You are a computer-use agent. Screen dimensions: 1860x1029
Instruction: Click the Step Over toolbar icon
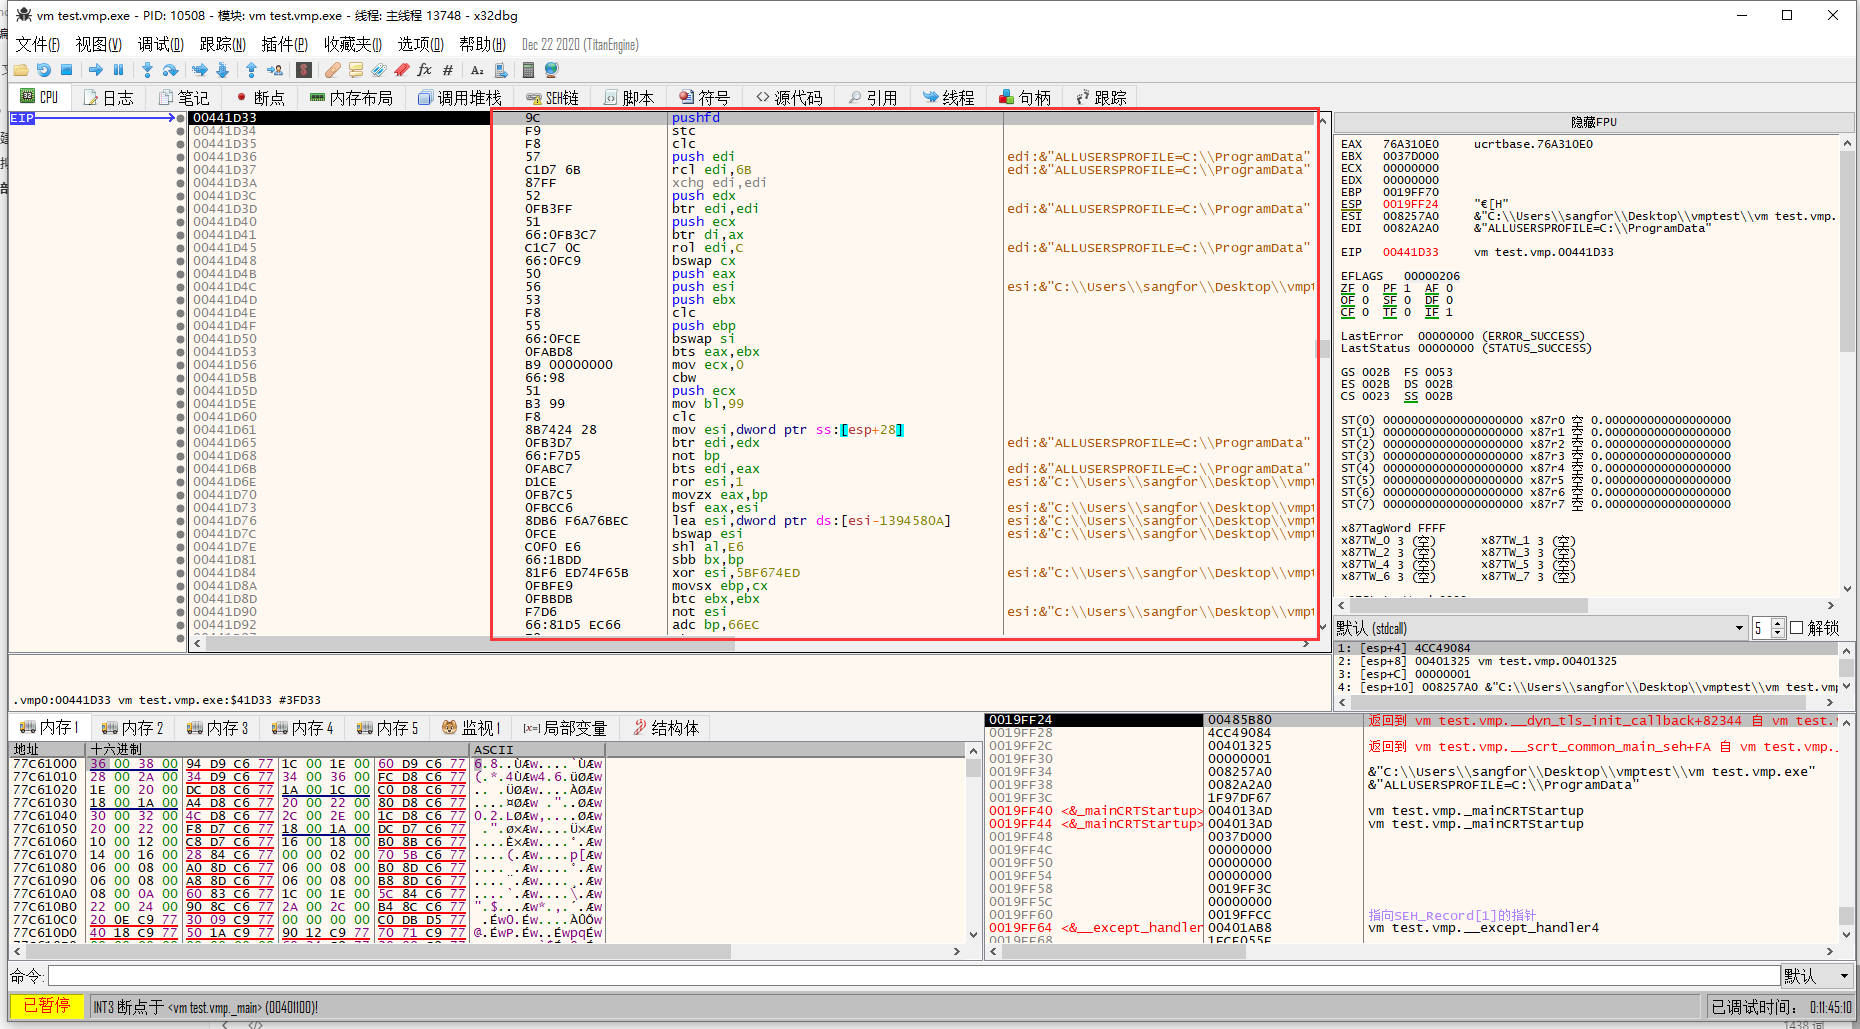[x=170, y=70]
